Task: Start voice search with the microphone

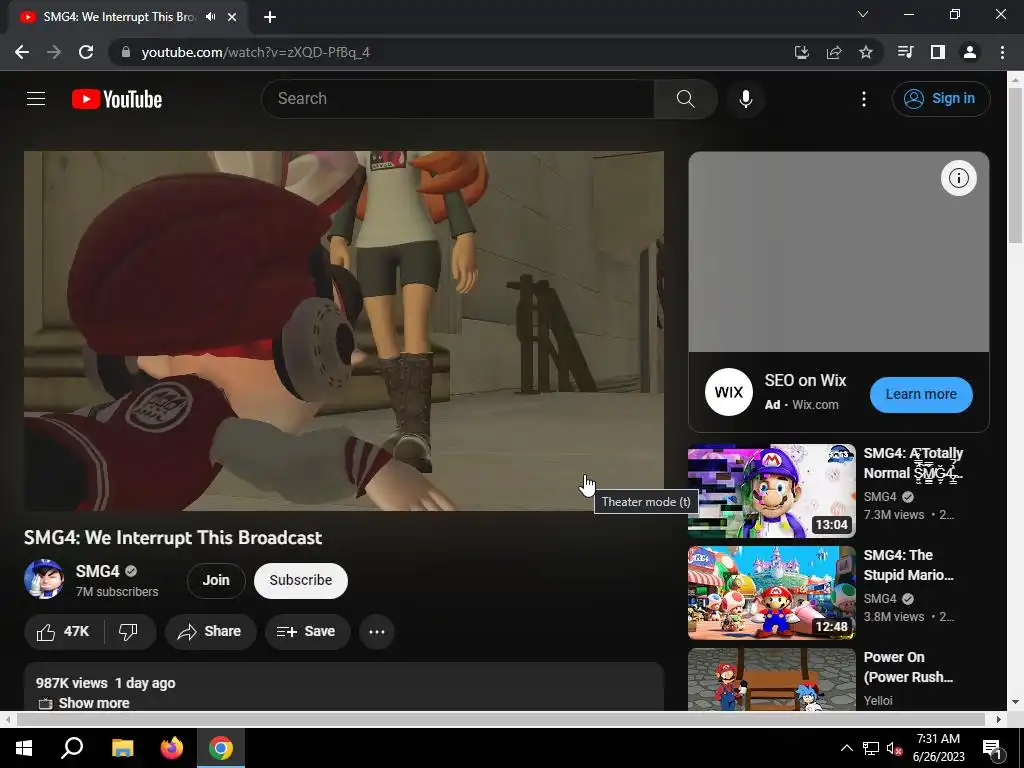Action: (745, 99)
